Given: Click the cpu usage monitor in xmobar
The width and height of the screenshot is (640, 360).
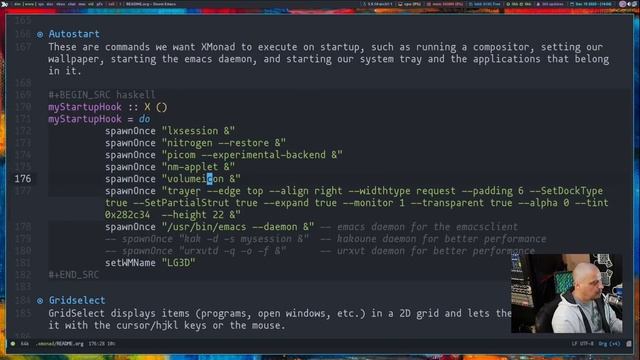Looking at the screenshot, I should pyautogui.click(x=409, y=4).
